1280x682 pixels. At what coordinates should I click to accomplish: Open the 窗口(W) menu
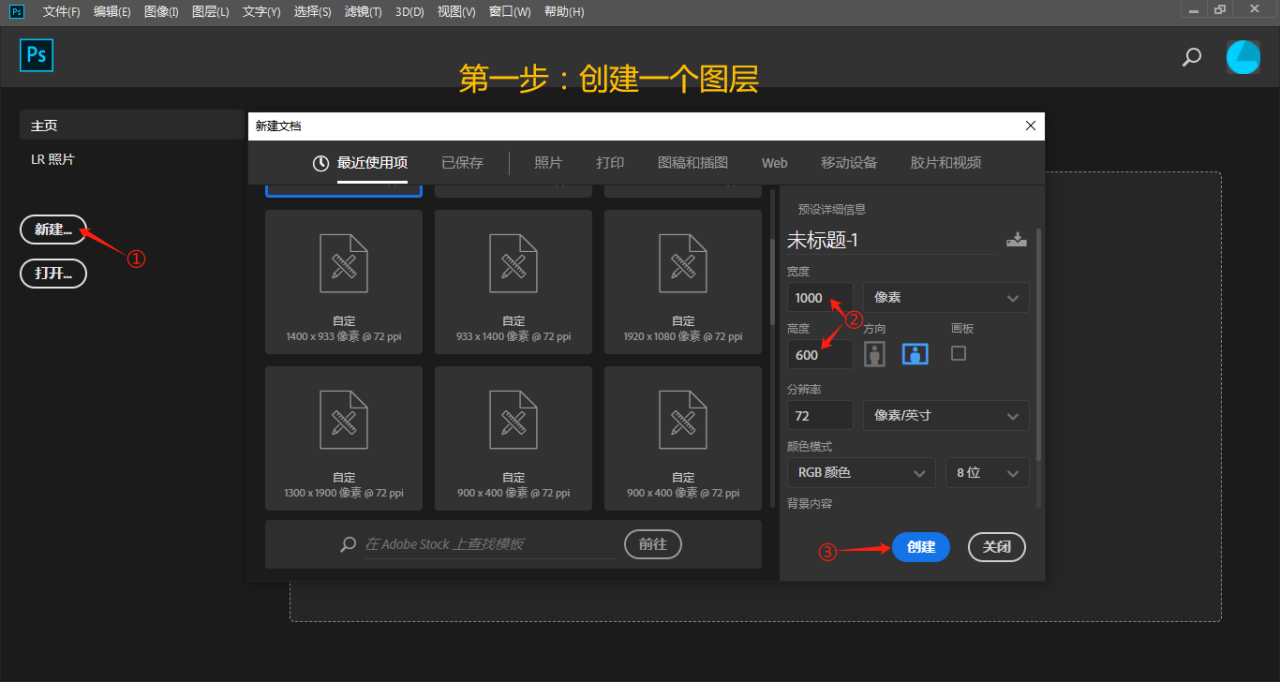510,12
